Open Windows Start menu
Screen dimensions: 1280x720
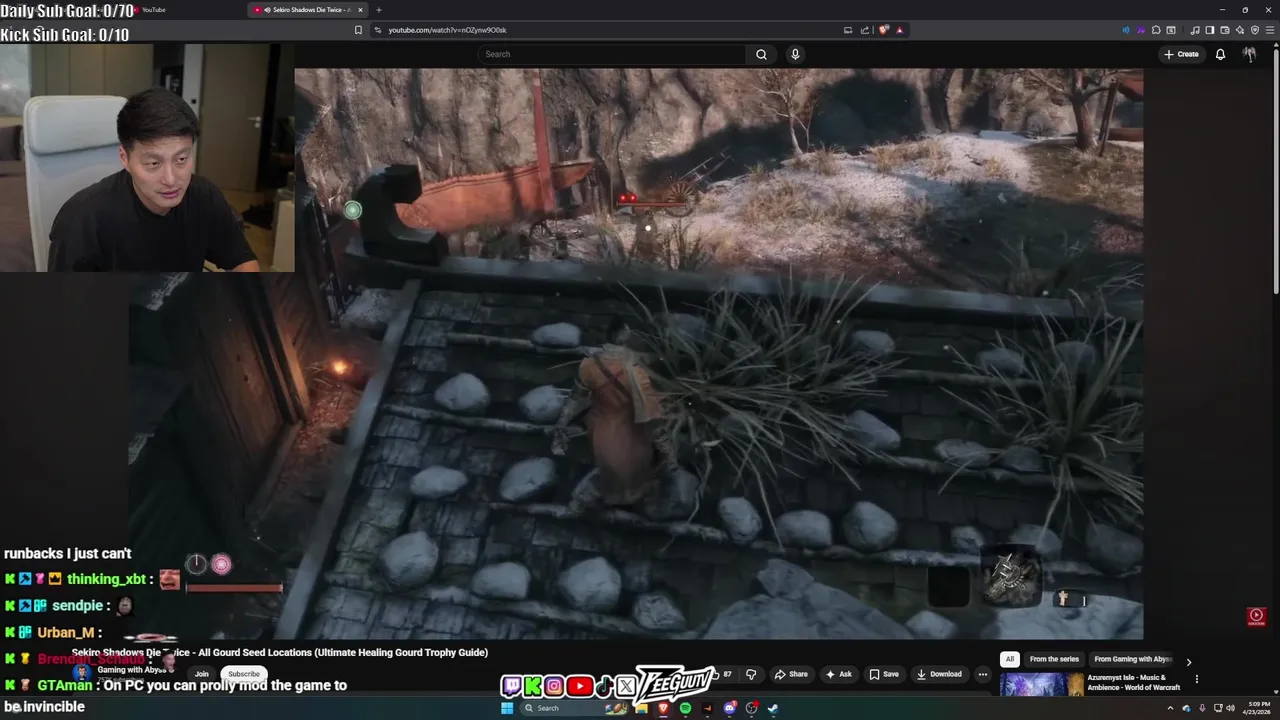(x=507, y=708)
